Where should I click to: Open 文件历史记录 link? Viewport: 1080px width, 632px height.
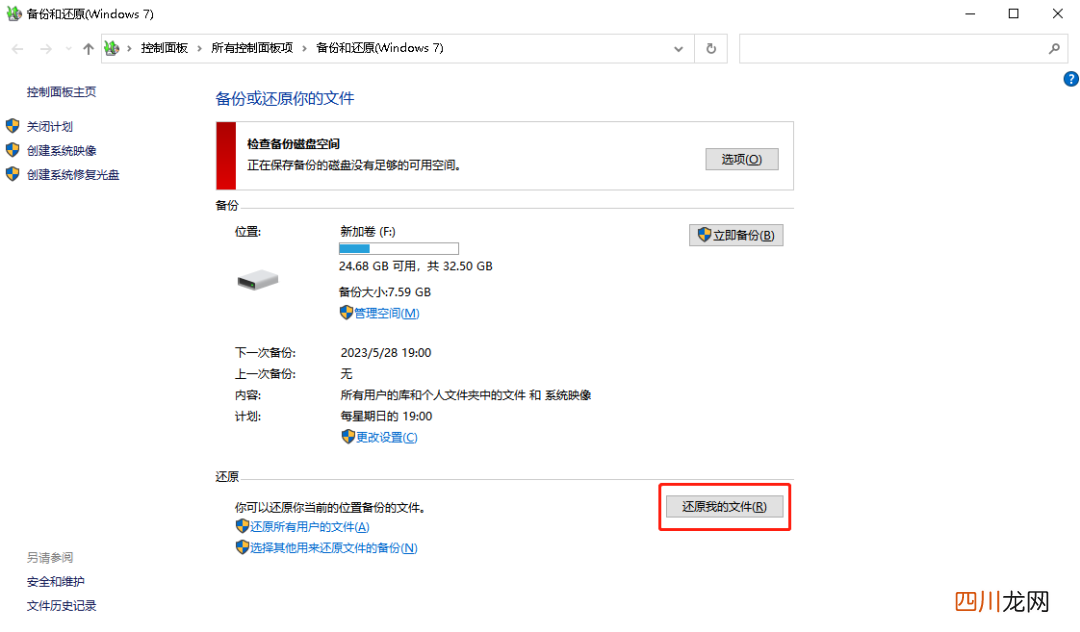coord(61,606)
